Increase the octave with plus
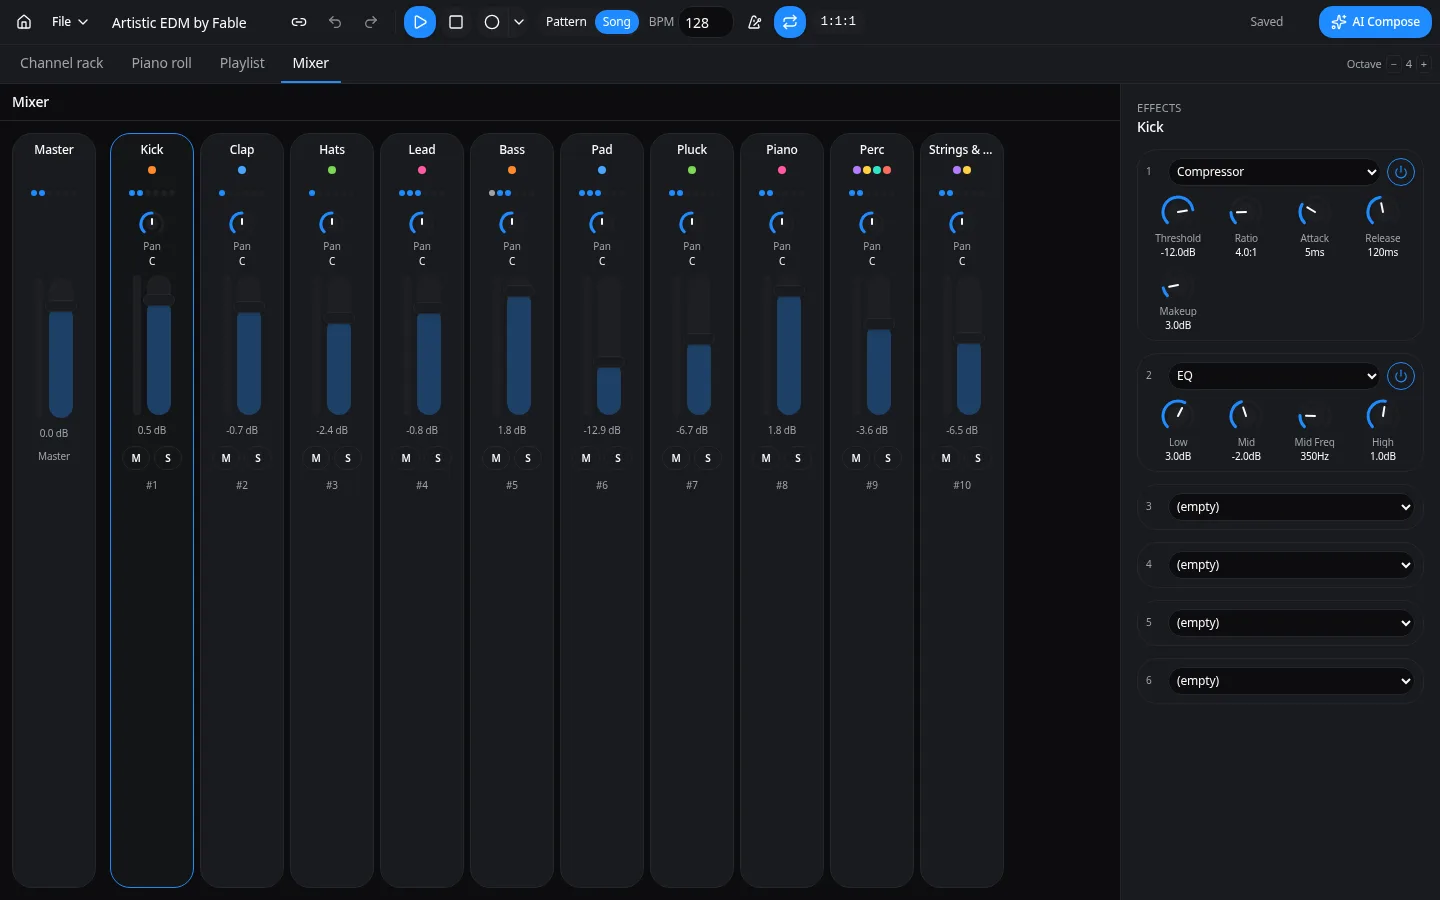 [1424, 64]
